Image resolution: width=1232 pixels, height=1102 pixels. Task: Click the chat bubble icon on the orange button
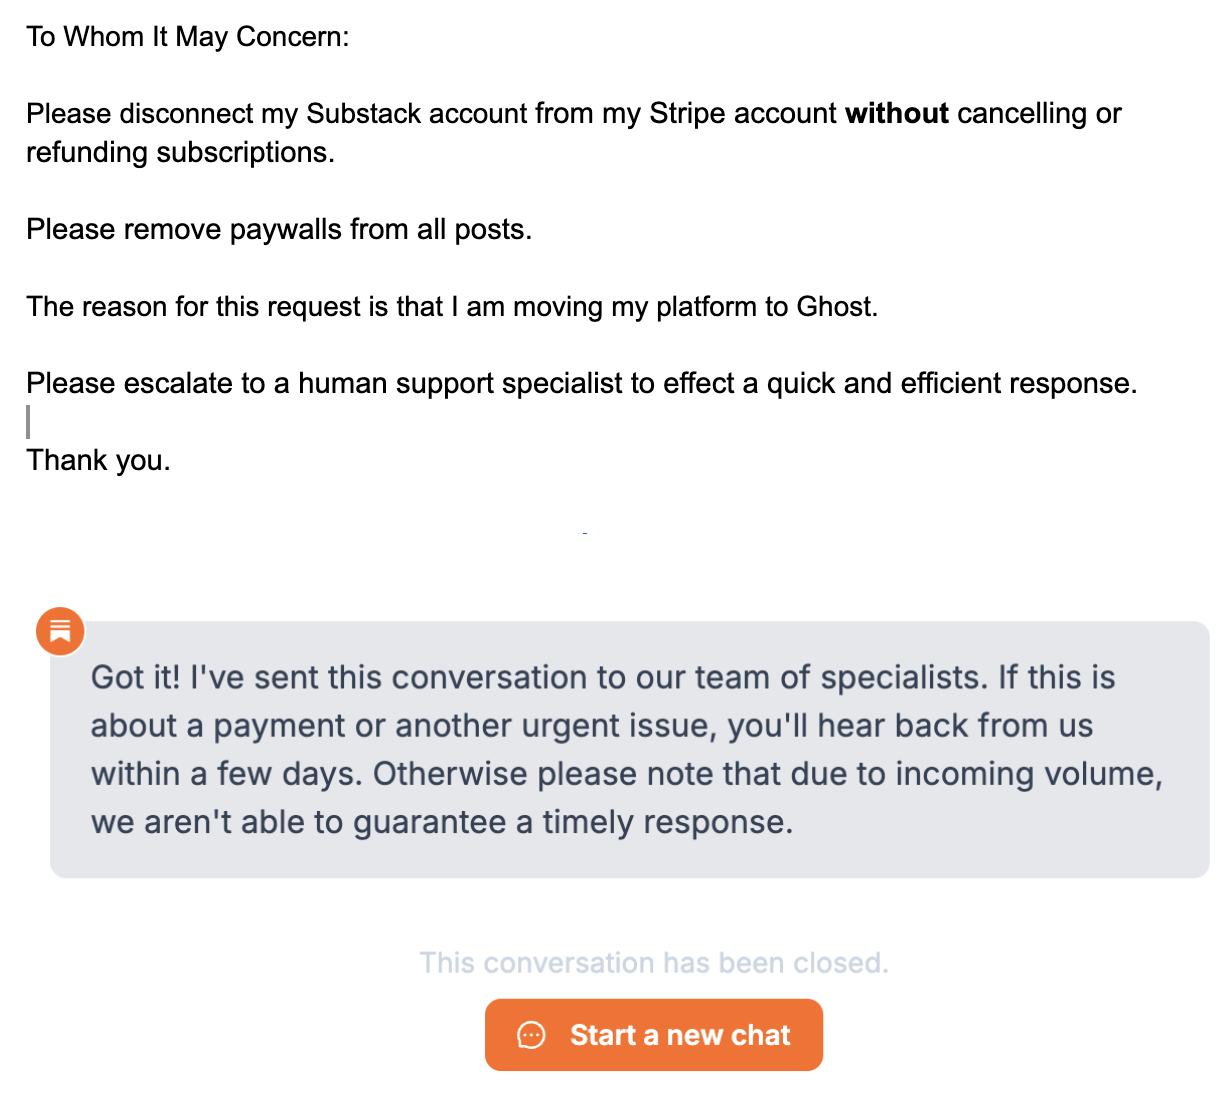click(x=531, y=1035)
